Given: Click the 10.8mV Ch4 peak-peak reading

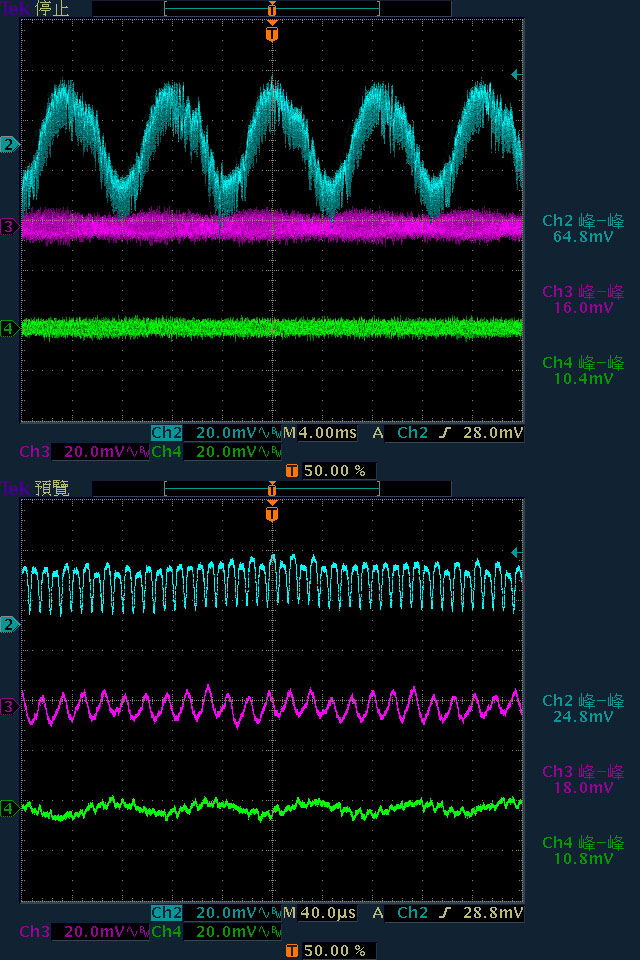Looking at the screenshot, I should coord(583,858).
